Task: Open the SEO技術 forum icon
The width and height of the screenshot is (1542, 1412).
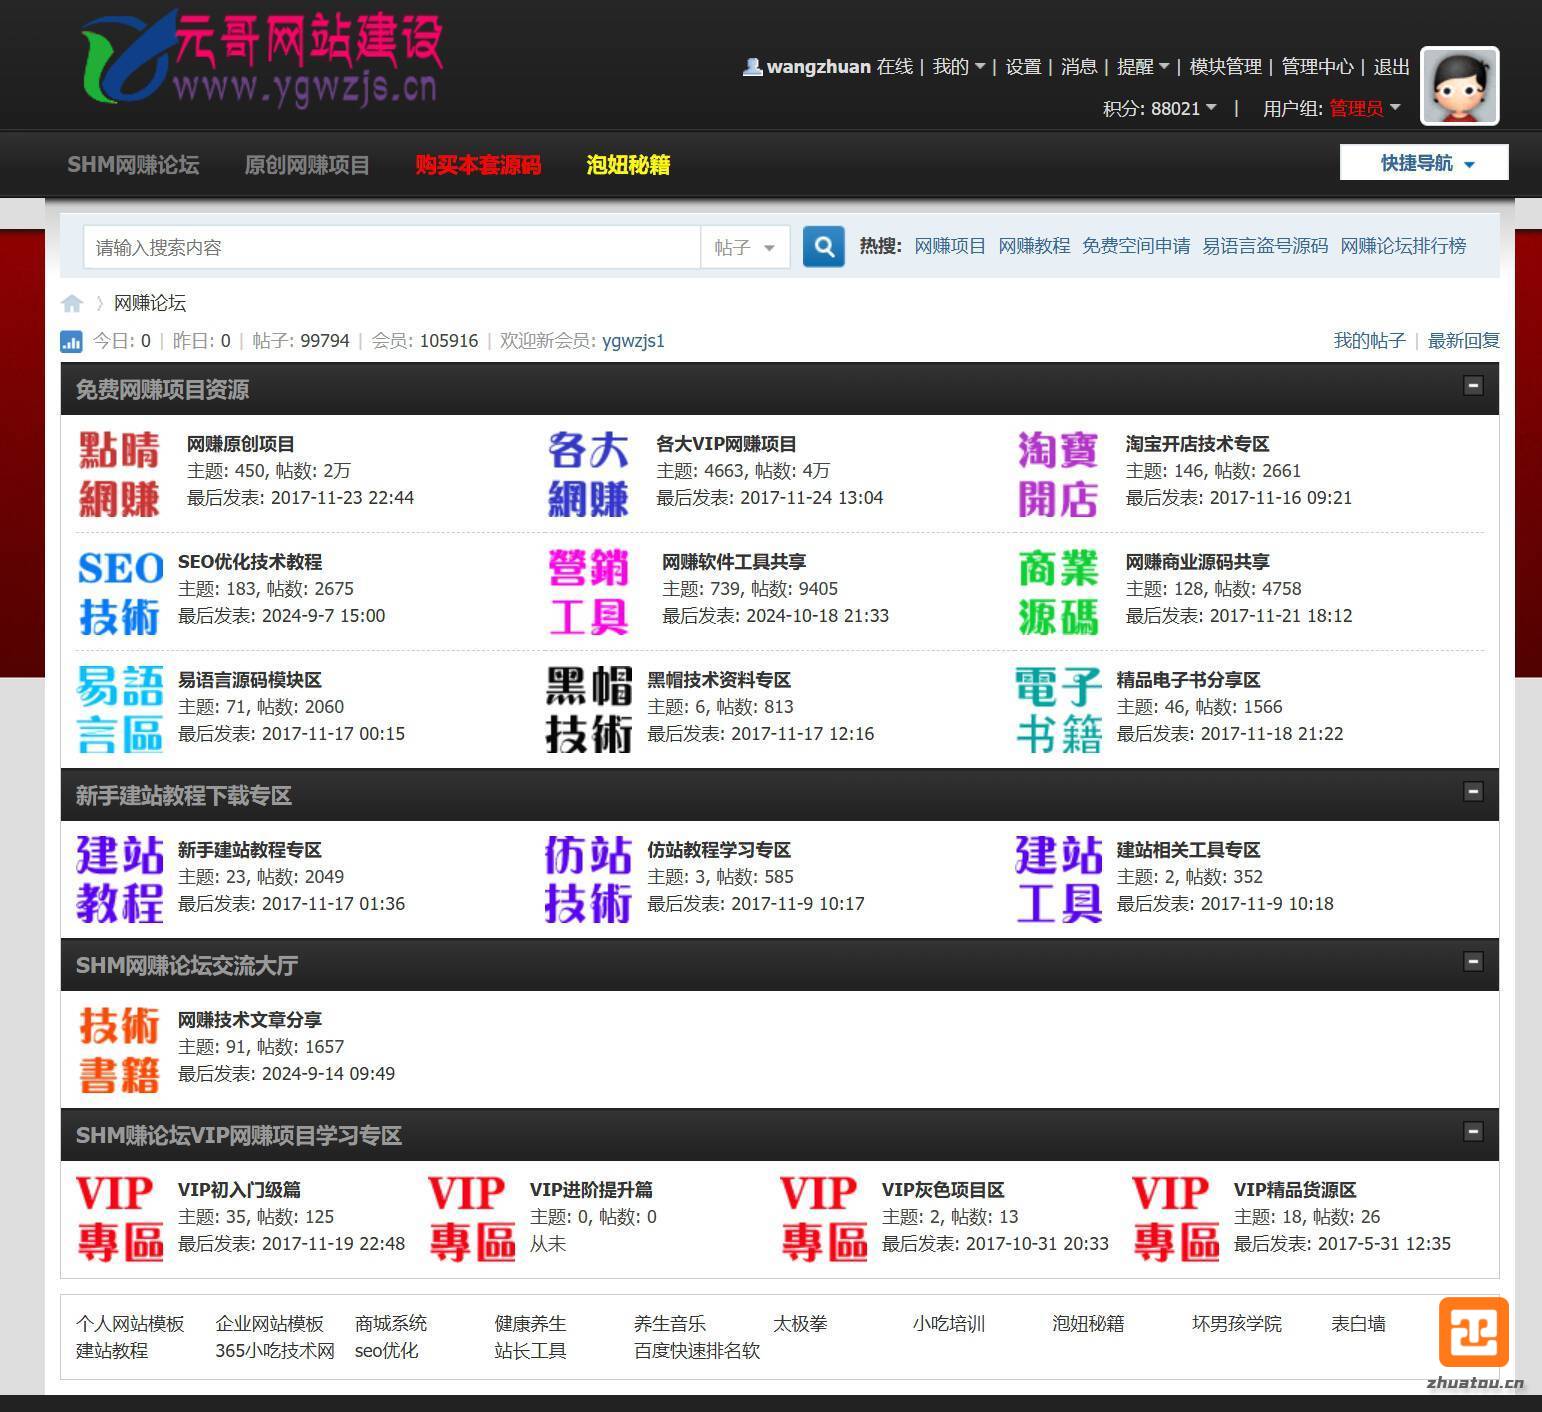Action: [x=120, y=592]
